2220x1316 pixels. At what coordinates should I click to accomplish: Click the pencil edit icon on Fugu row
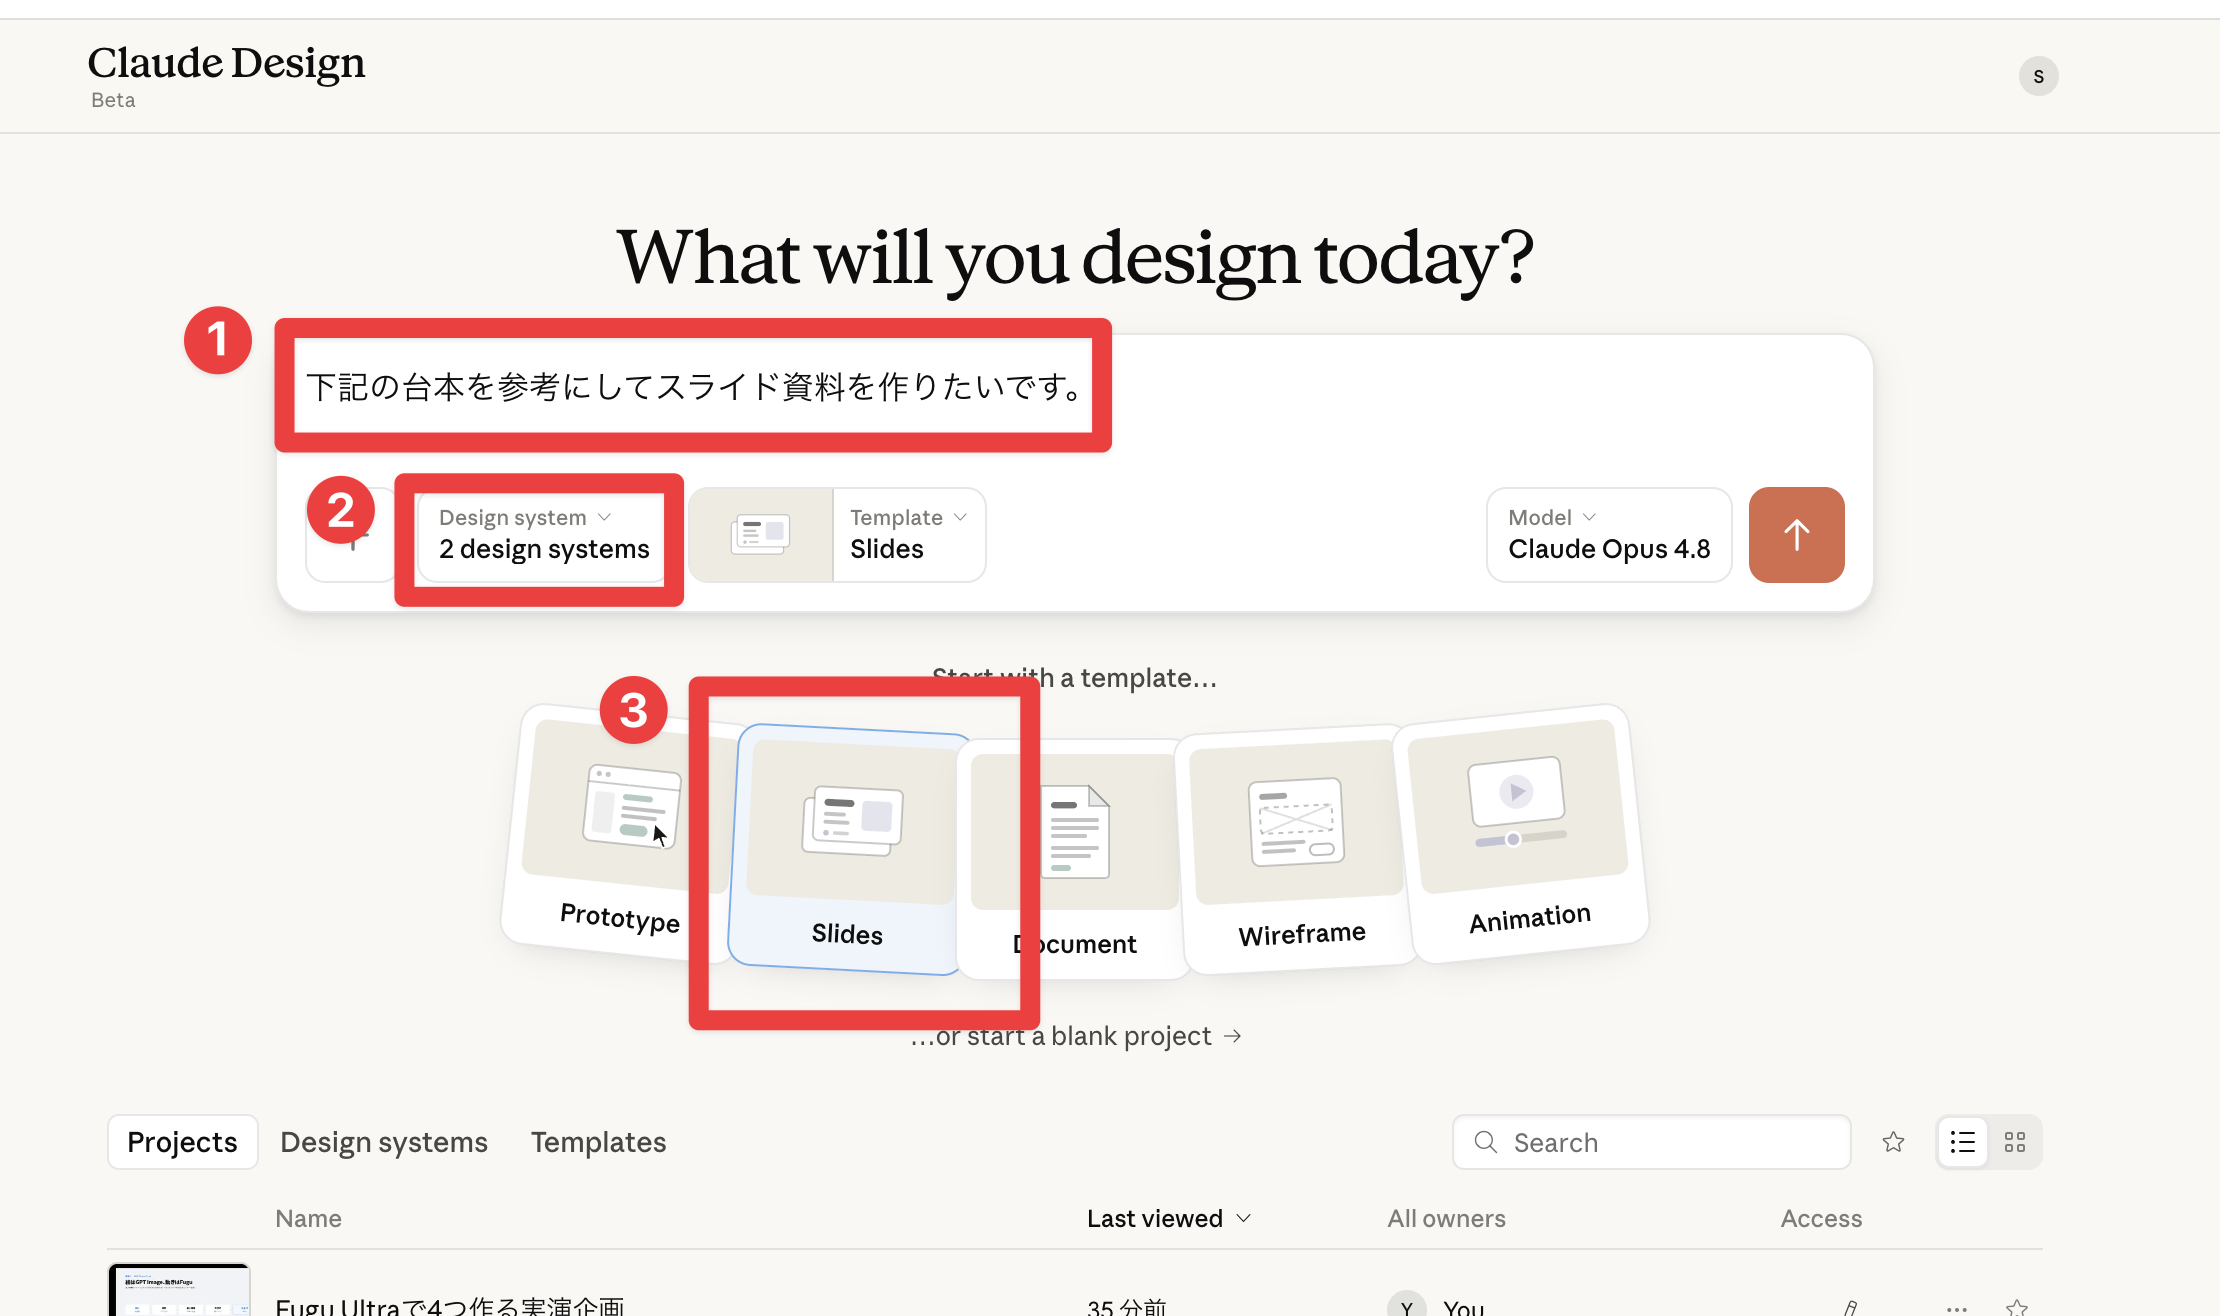(x=1851, y=1307)
